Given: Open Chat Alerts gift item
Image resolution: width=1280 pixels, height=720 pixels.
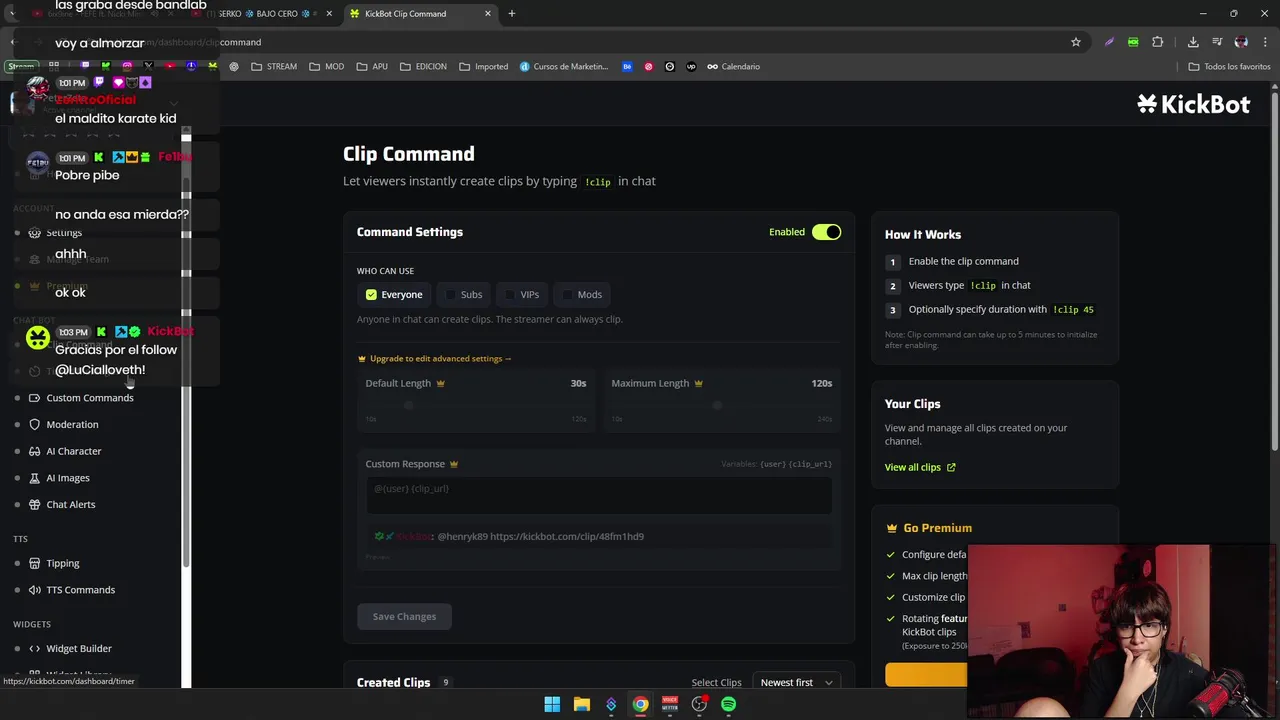Looking at the screenshot, I should coord(70,504).
